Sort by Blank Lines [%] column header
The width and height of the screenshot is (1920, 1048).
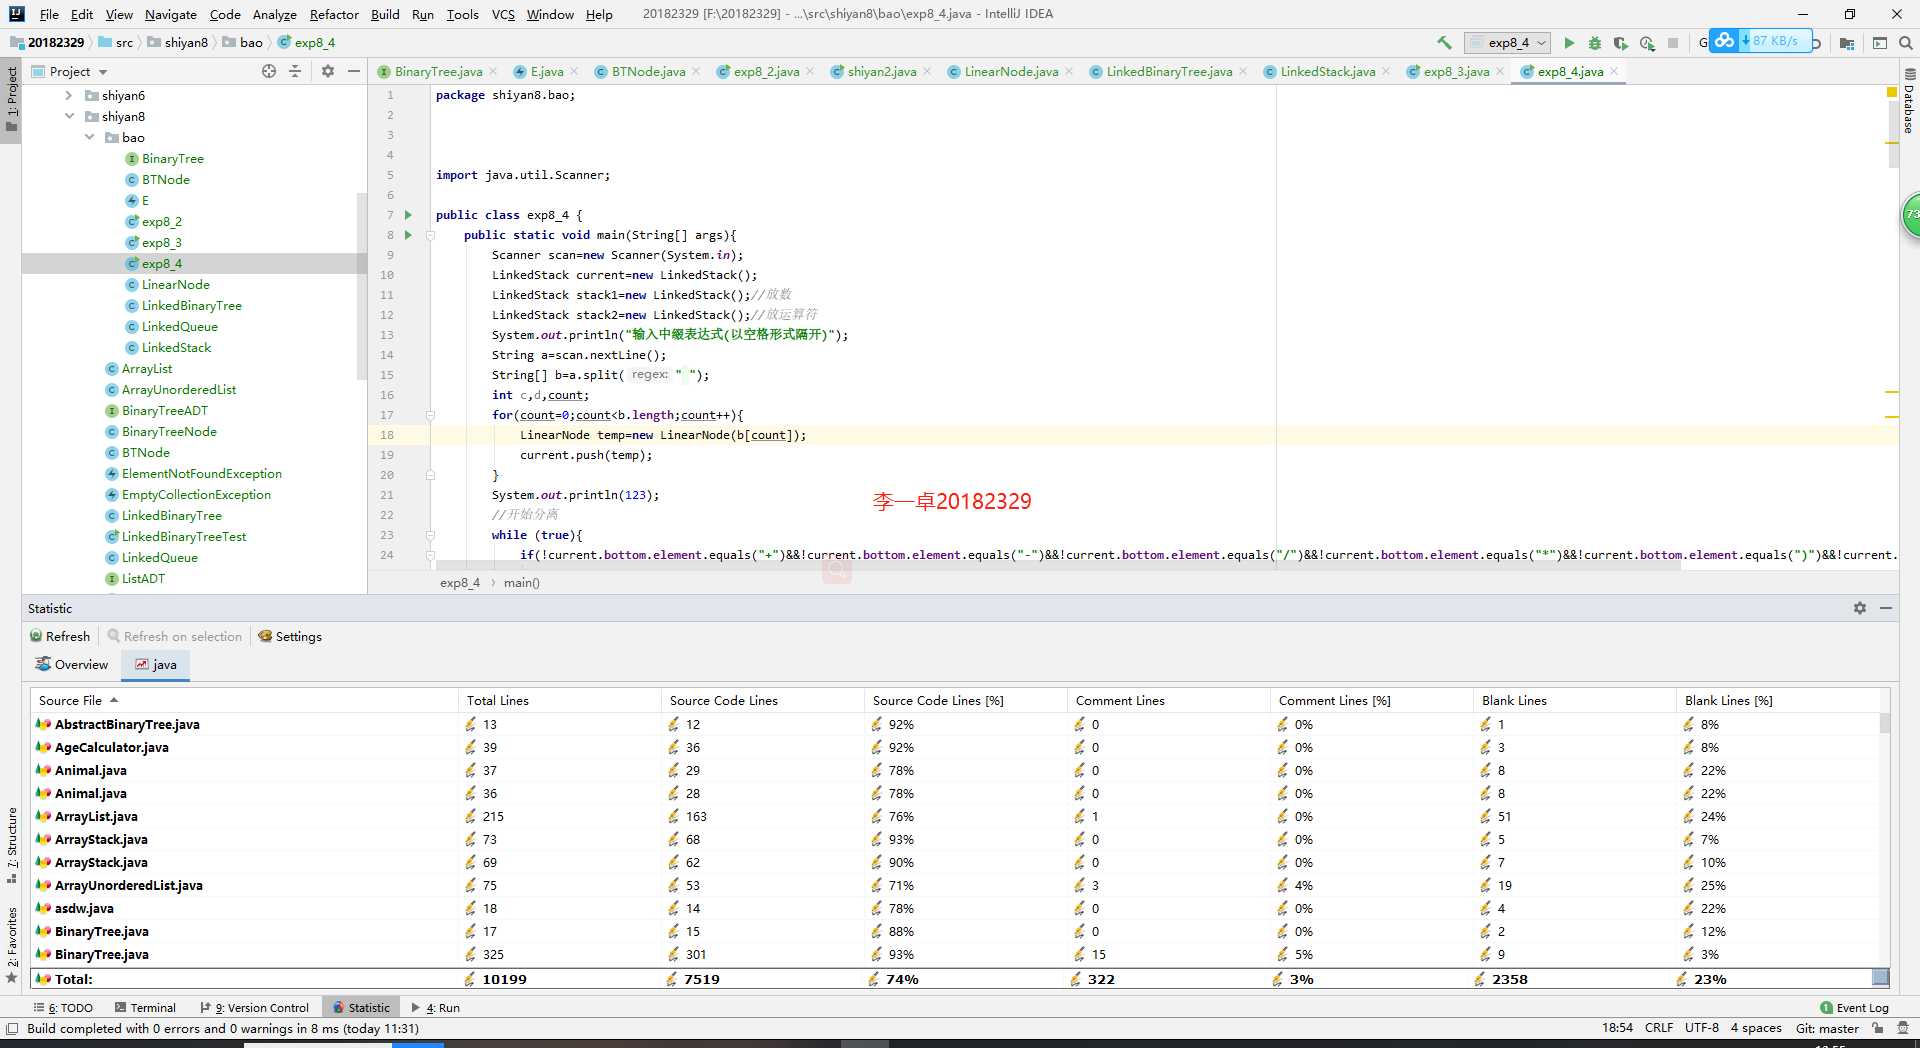(x=1777, y=701)
